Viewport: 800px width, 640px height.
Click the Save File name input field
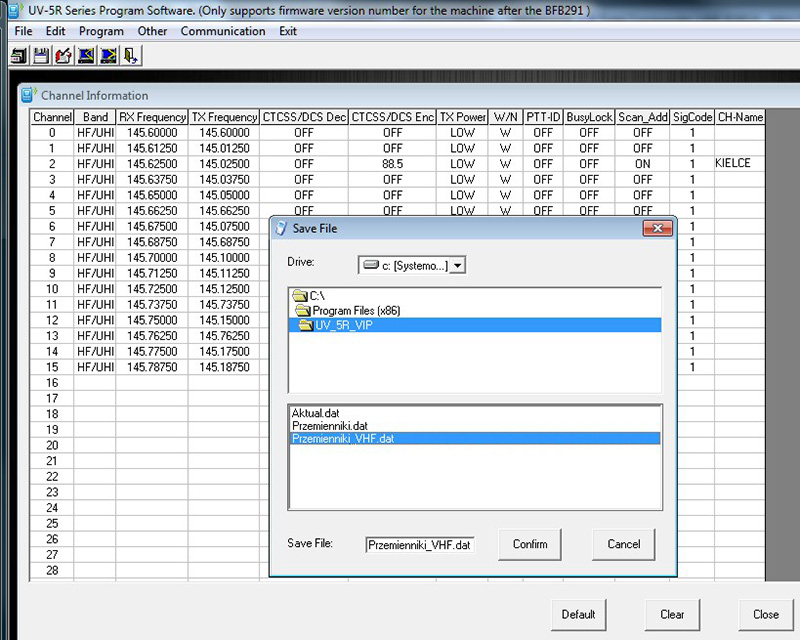point(419,545)
